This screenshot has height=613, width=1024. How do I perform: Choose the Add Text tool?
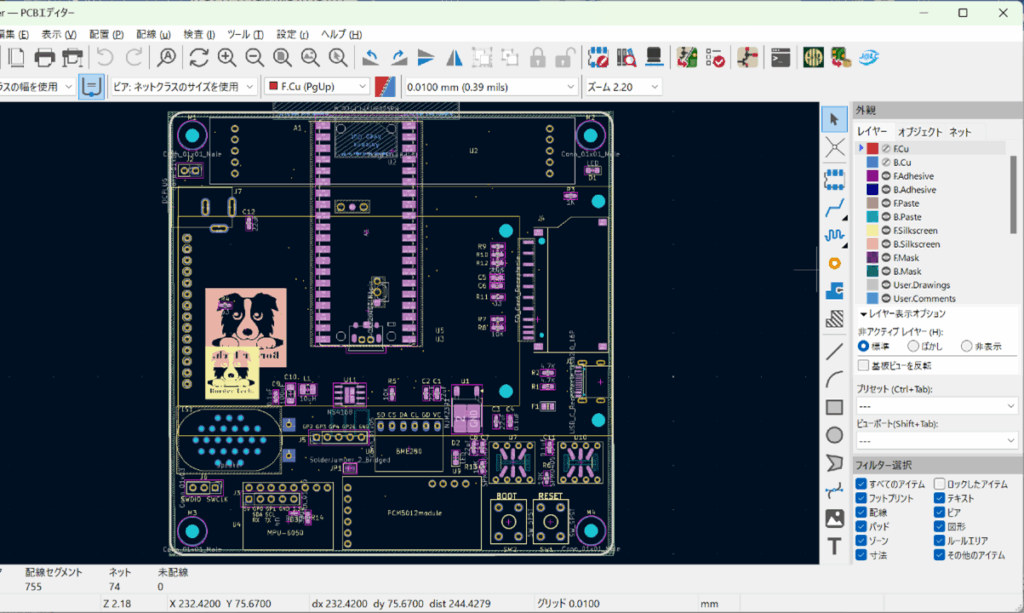834,547
